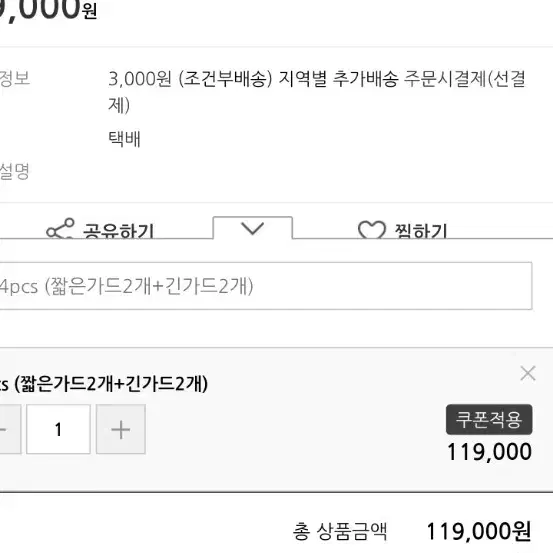Collapse the panel with the chevron tab
553x553 pixels.
[x=253, y=228]
